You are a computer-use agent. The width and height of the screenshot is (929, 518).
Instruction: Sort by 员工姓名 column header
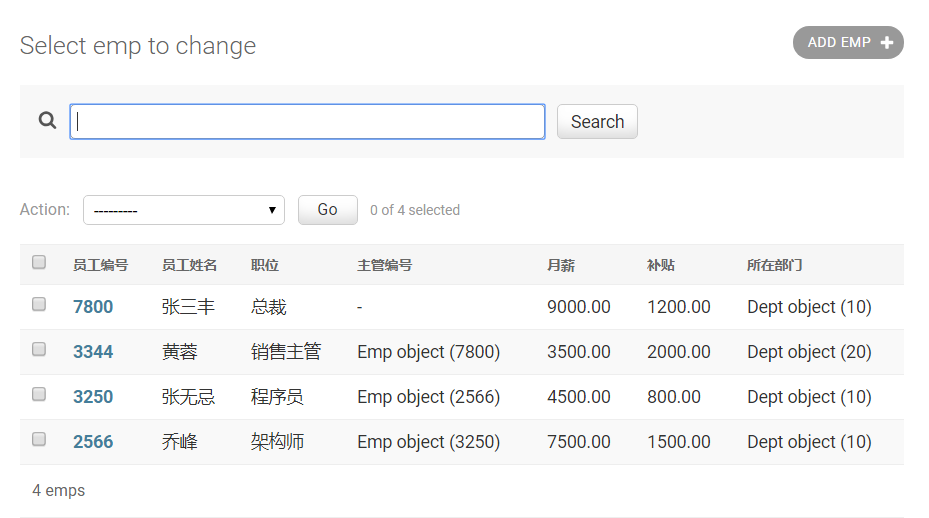pos(189,265)
